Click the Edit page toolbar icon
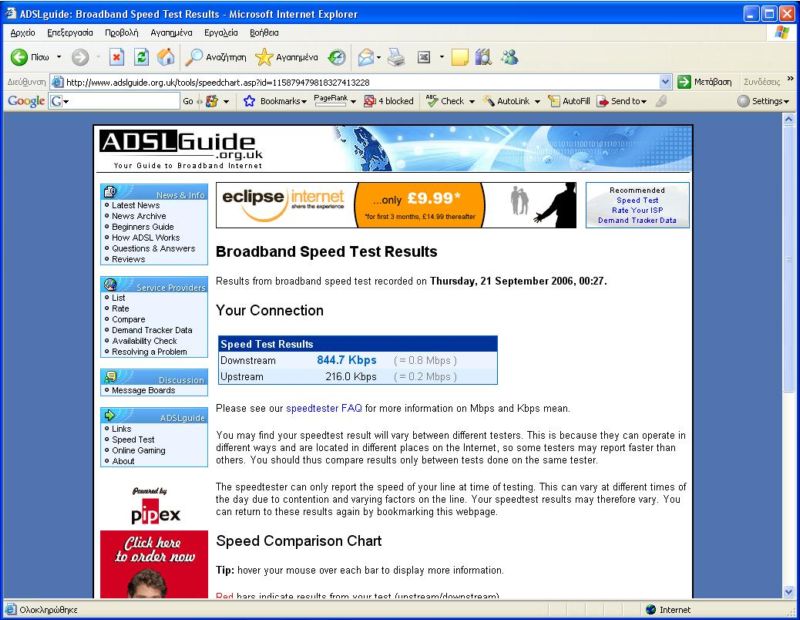 pyautogui.click(x=423, y=57)
